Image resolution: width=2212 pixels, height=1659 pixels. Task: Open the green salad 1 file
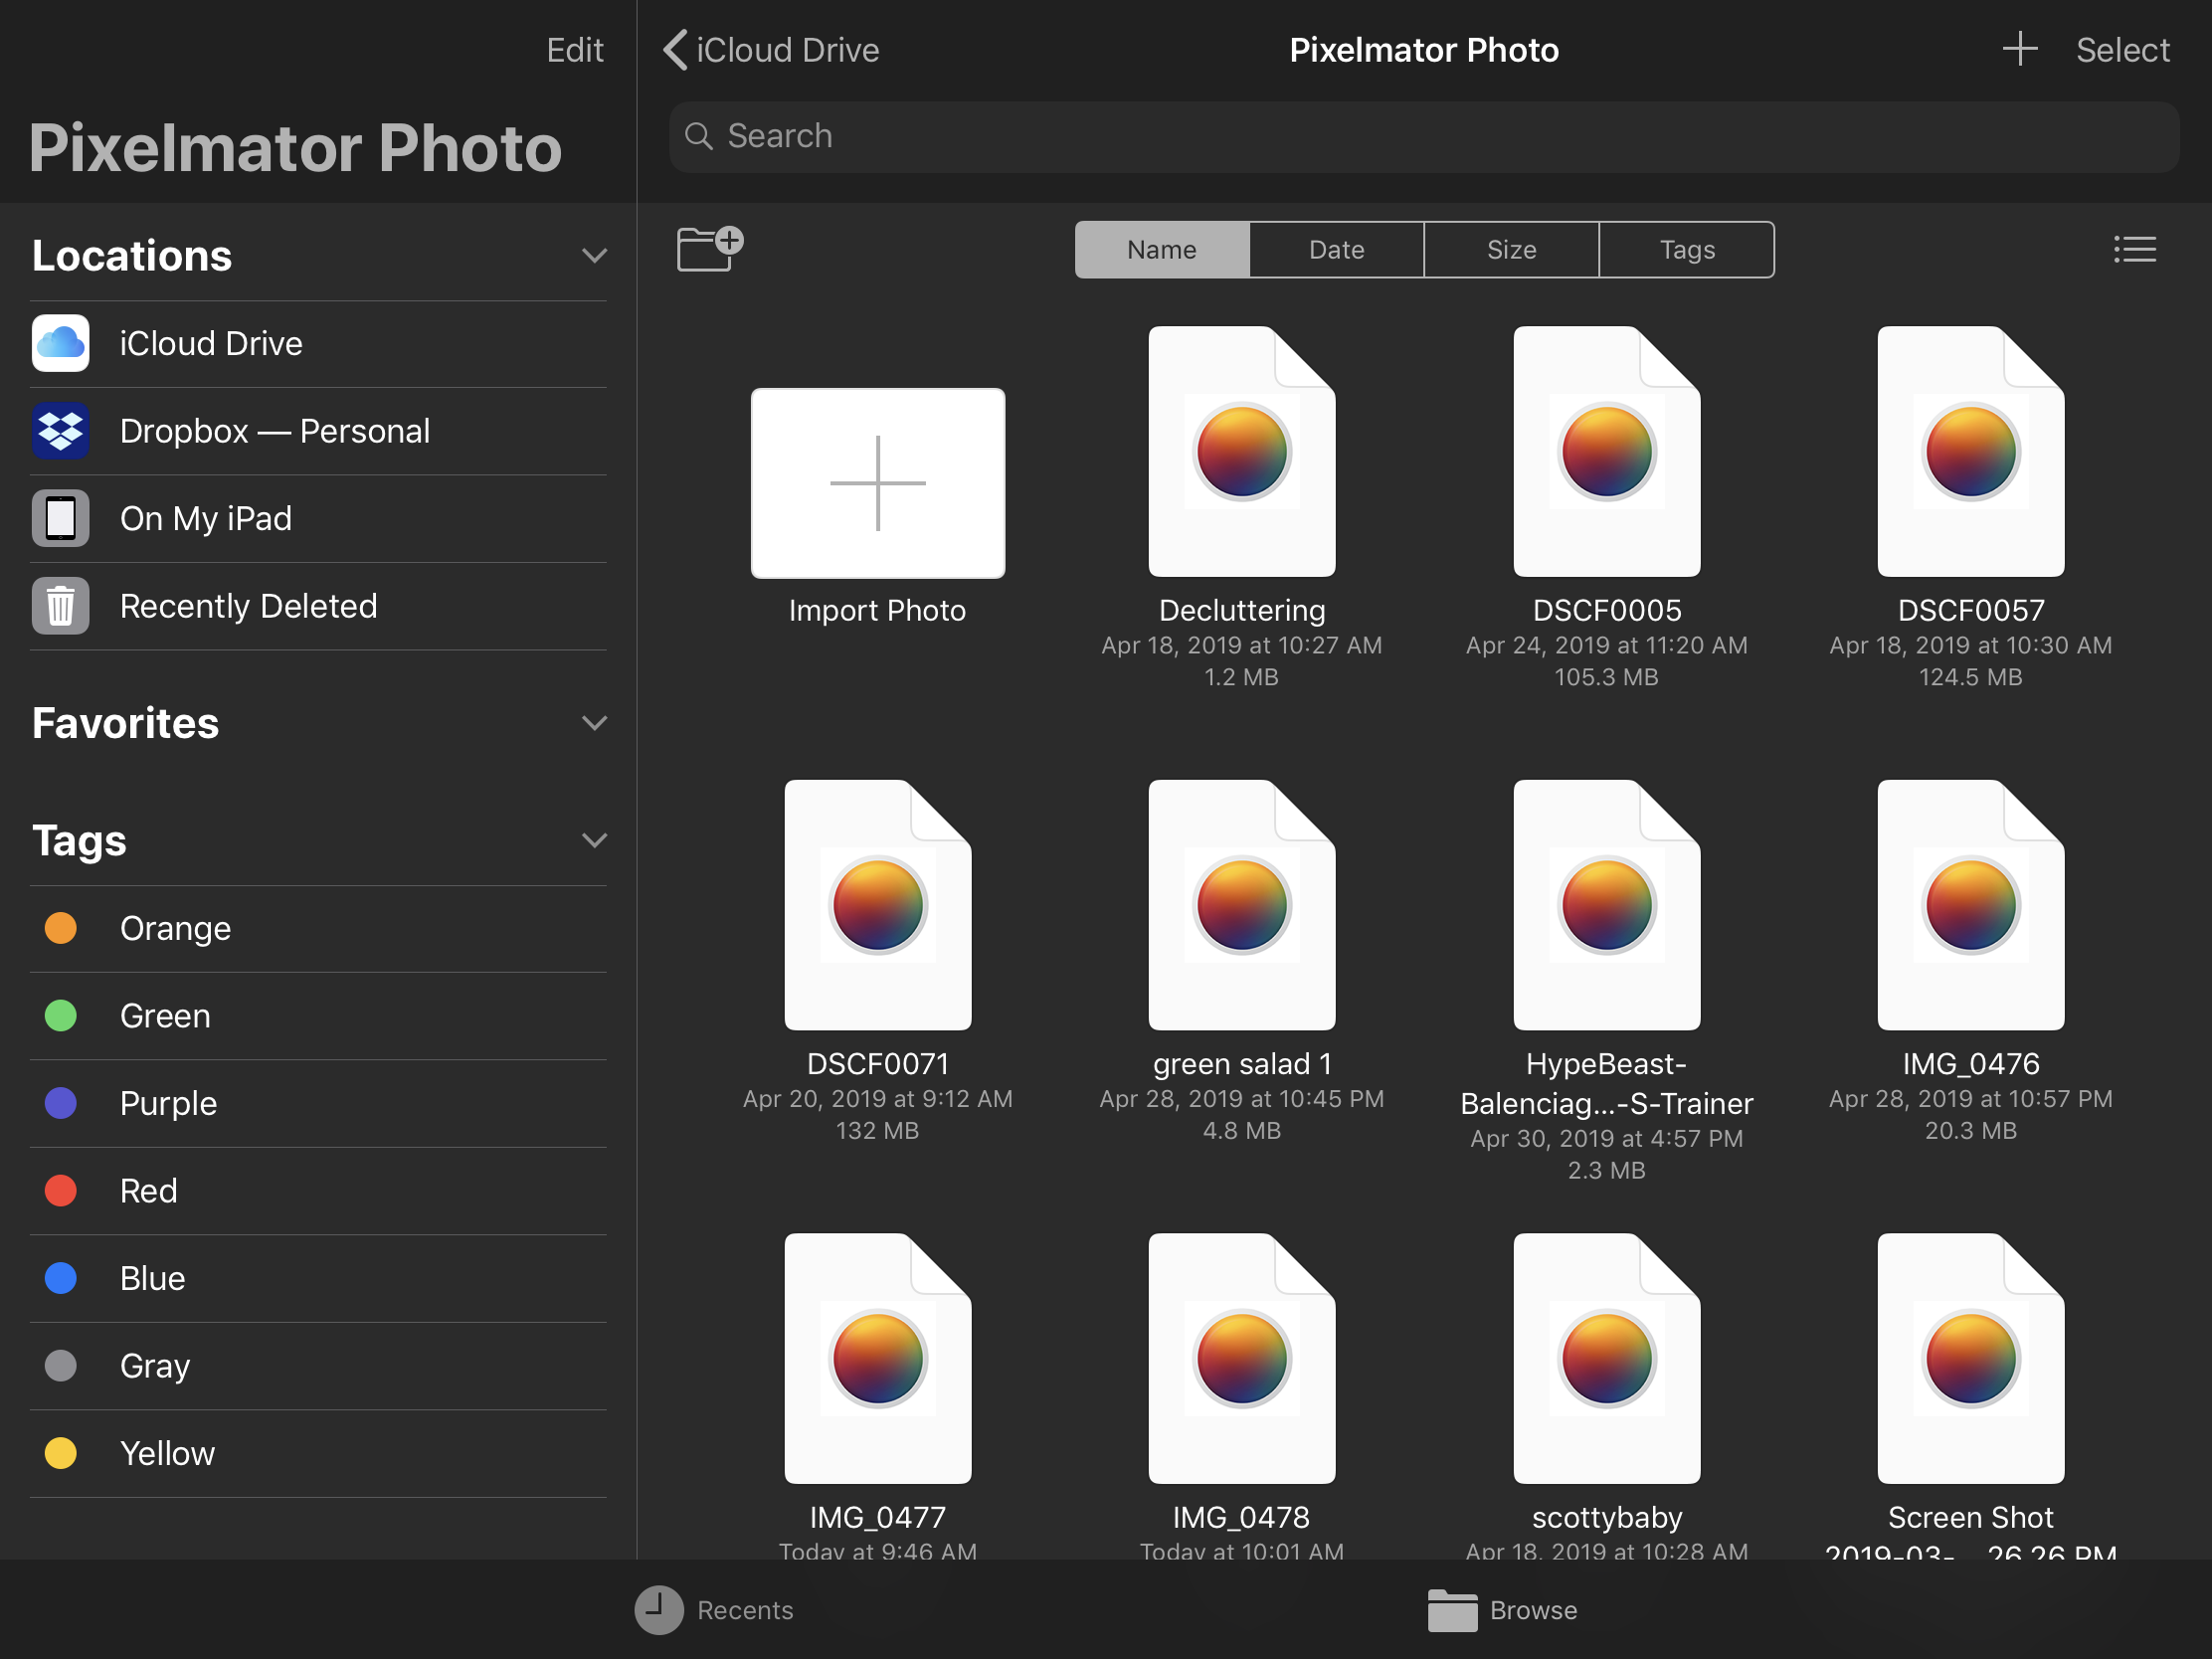(x=1242, y=905)
